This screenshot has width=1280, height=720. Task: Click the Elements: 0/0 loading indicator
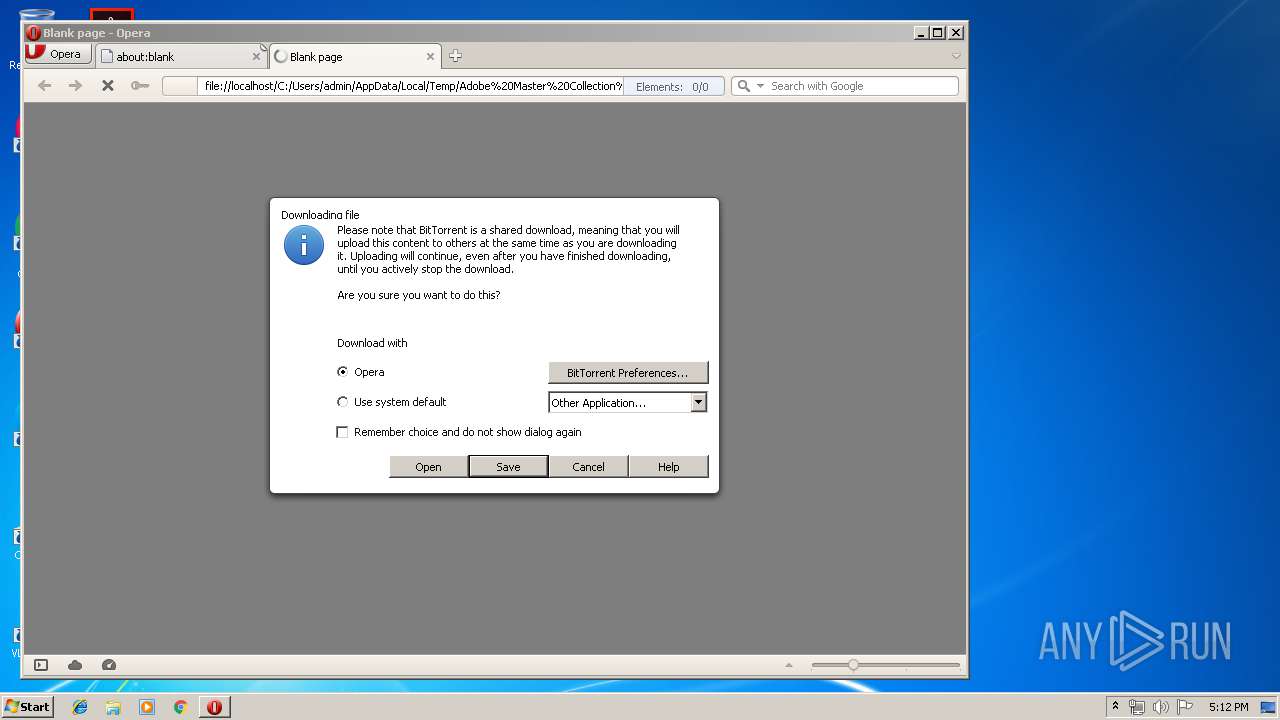(x=673, y=87)
